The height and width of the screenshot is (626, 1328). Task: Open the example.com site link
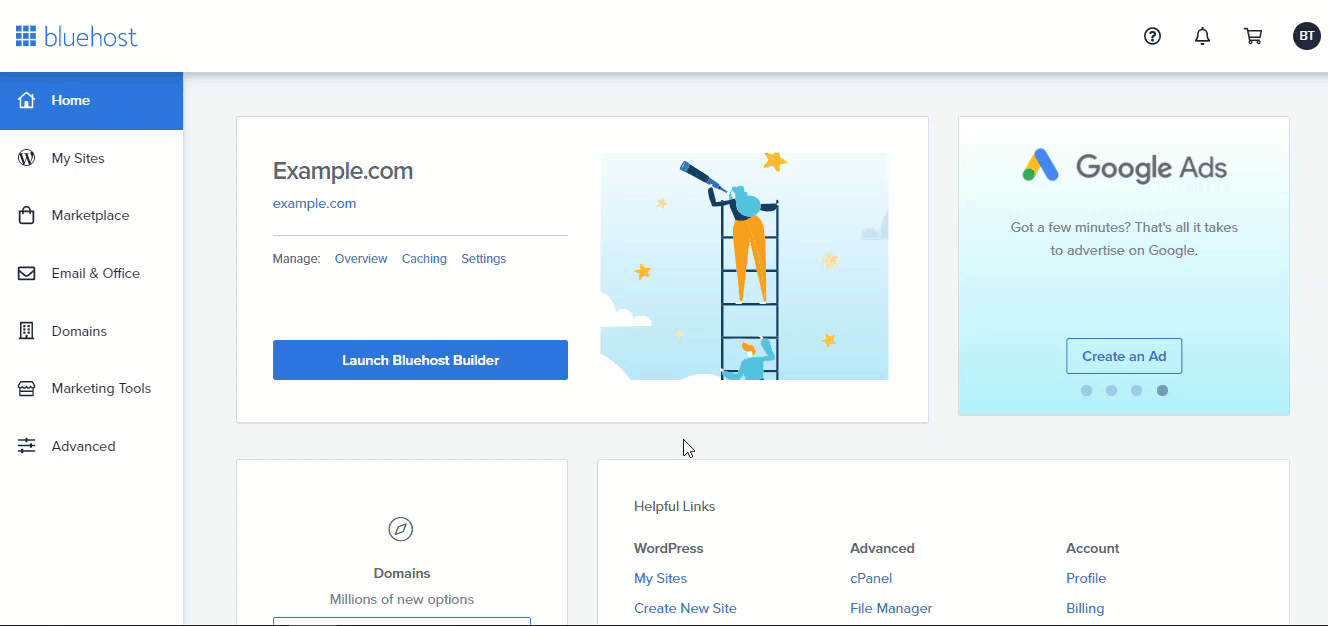coord(314,203)
